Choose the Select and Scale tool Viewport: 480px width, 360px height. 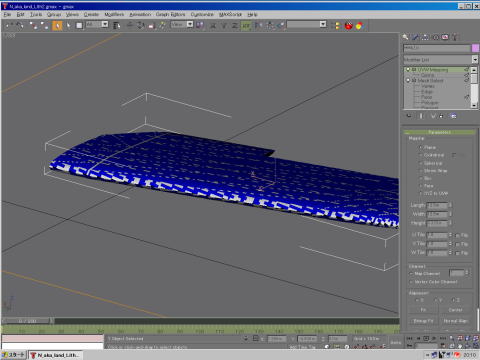[152, 25]
